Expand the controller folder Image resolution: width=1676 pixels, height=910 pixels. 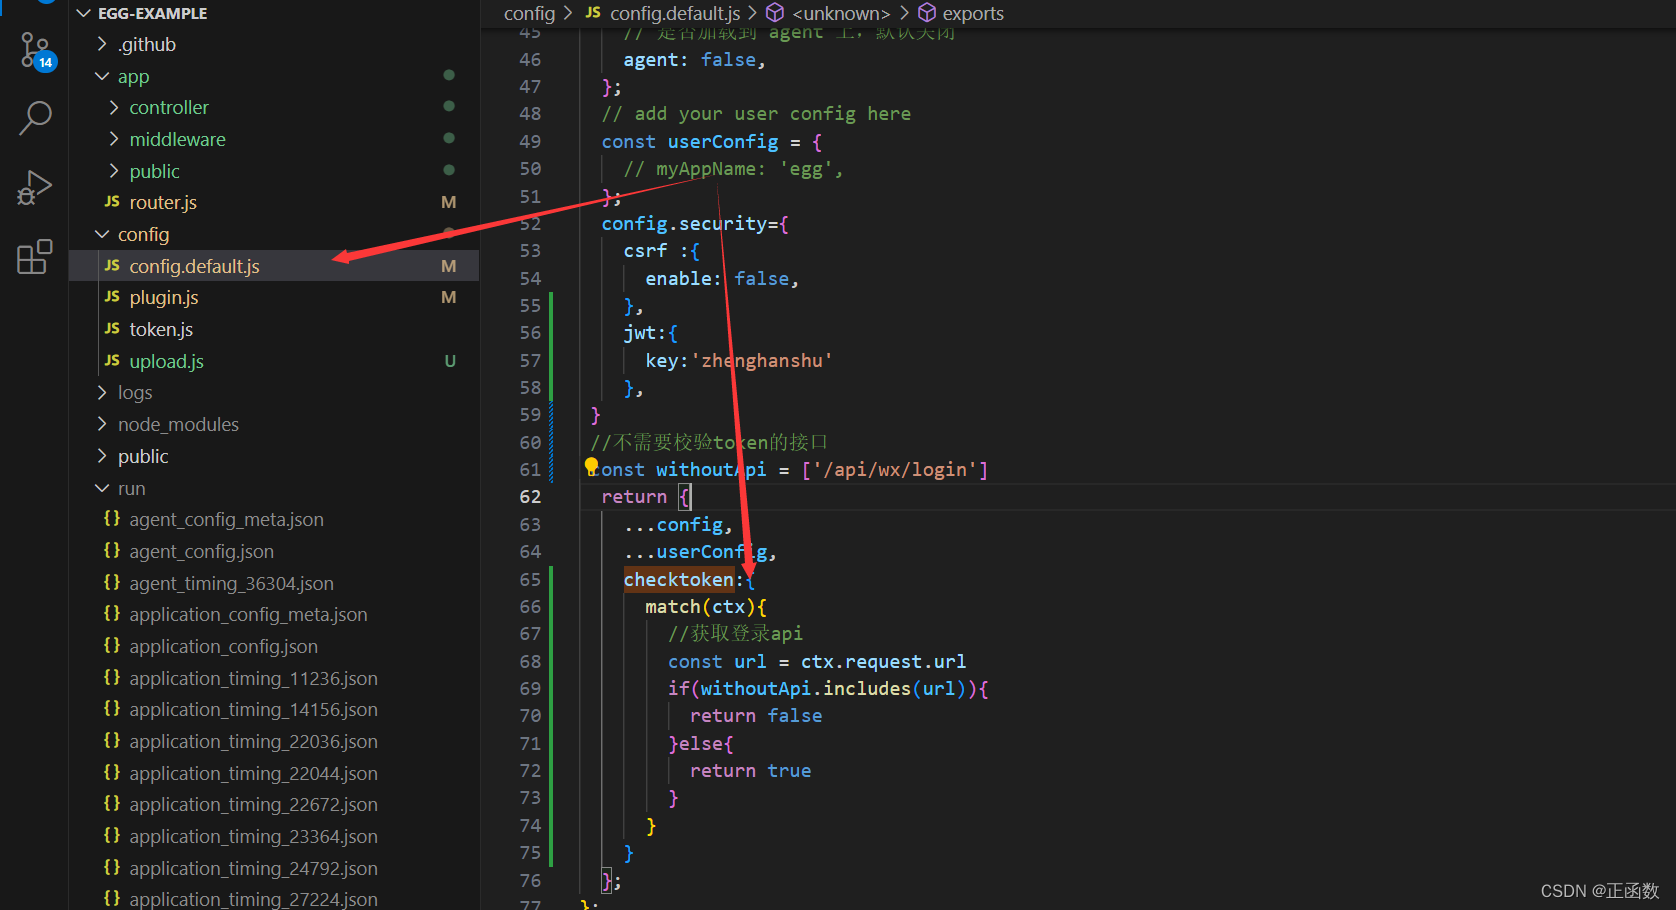114,107
